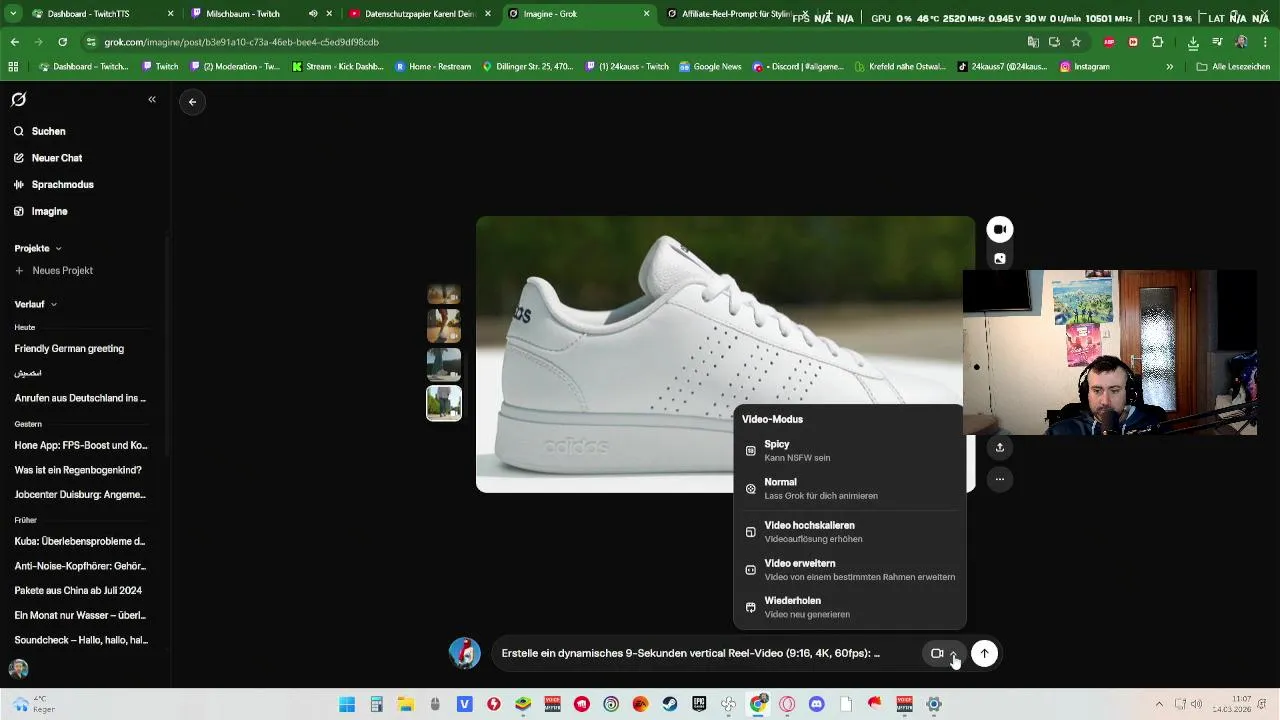Open the Instagram bookmark

1085,66
